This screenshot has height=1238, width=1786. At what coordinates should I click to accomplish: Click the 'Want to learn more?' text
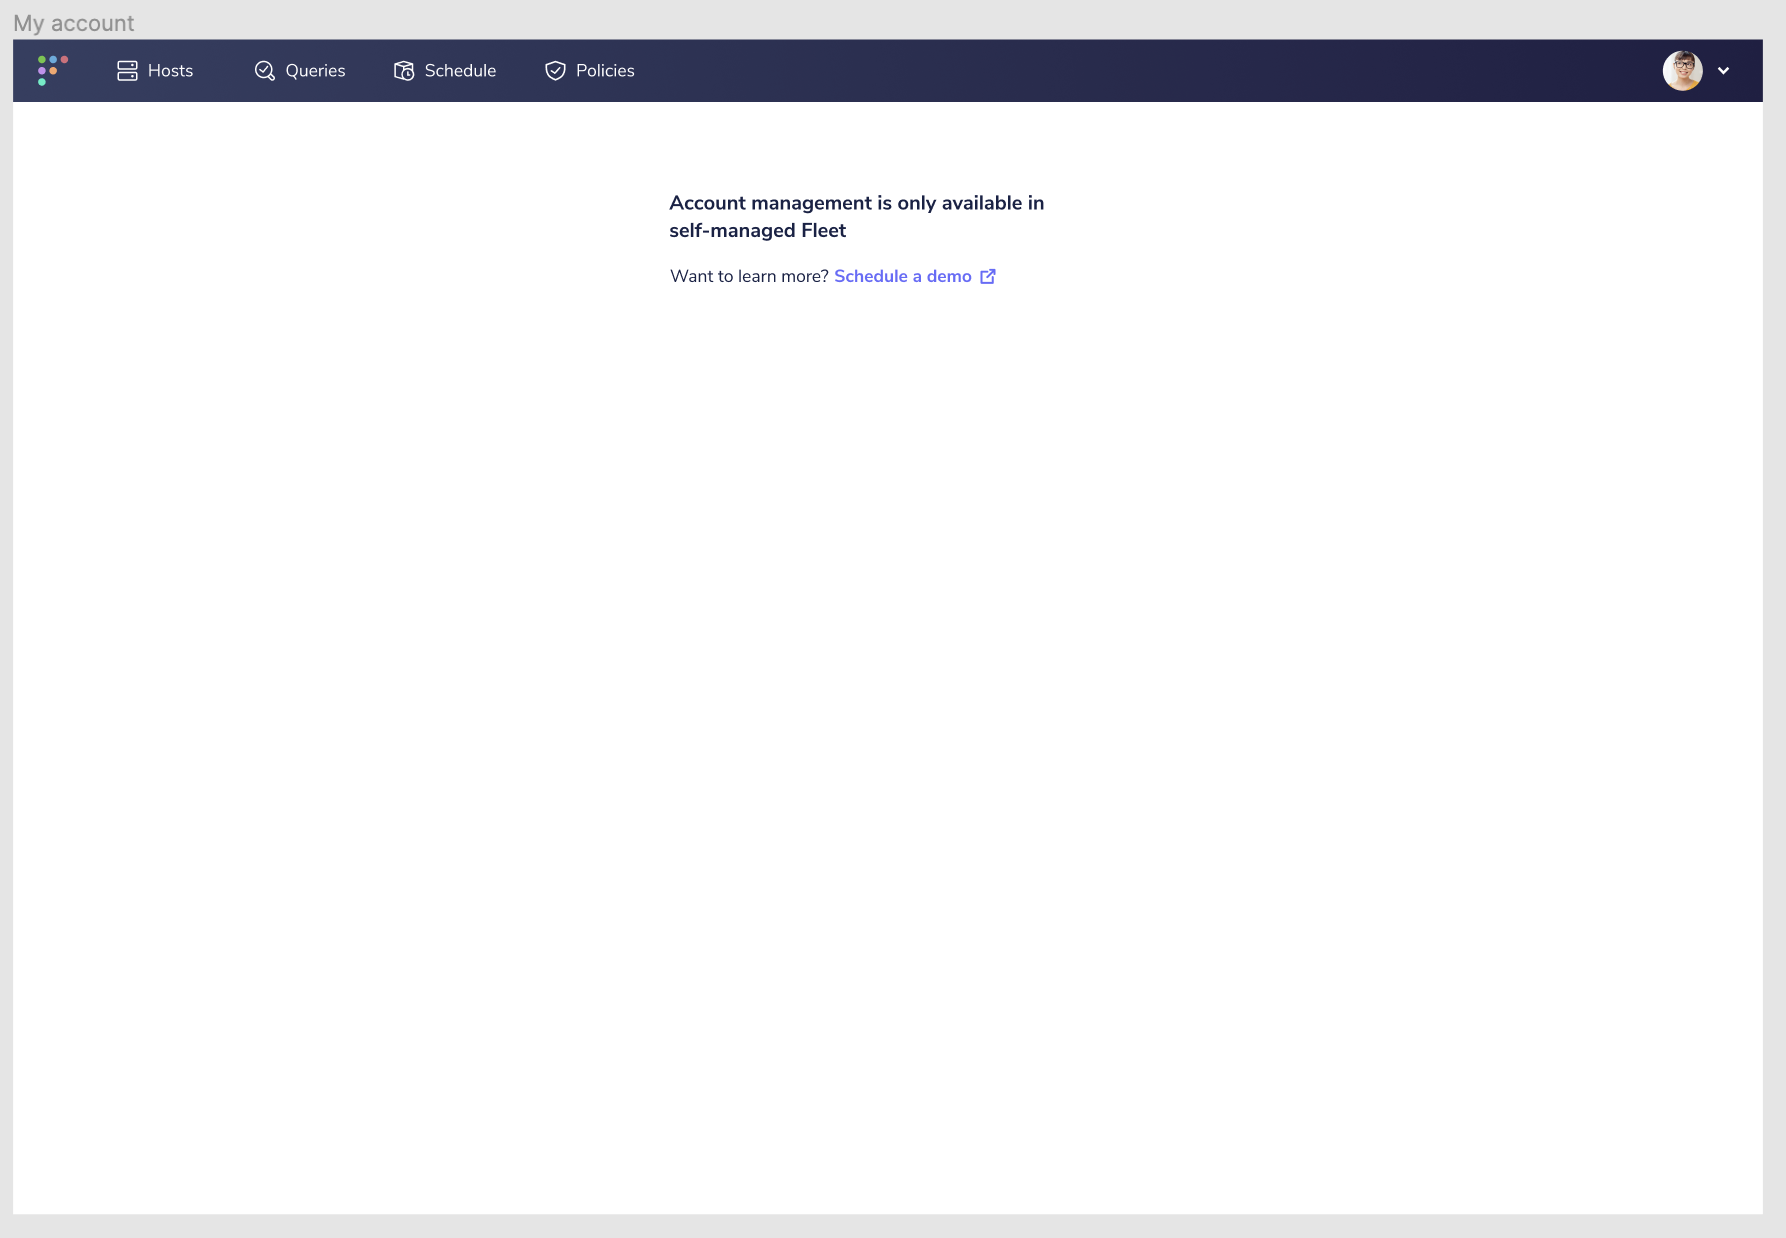click(749, 276)
